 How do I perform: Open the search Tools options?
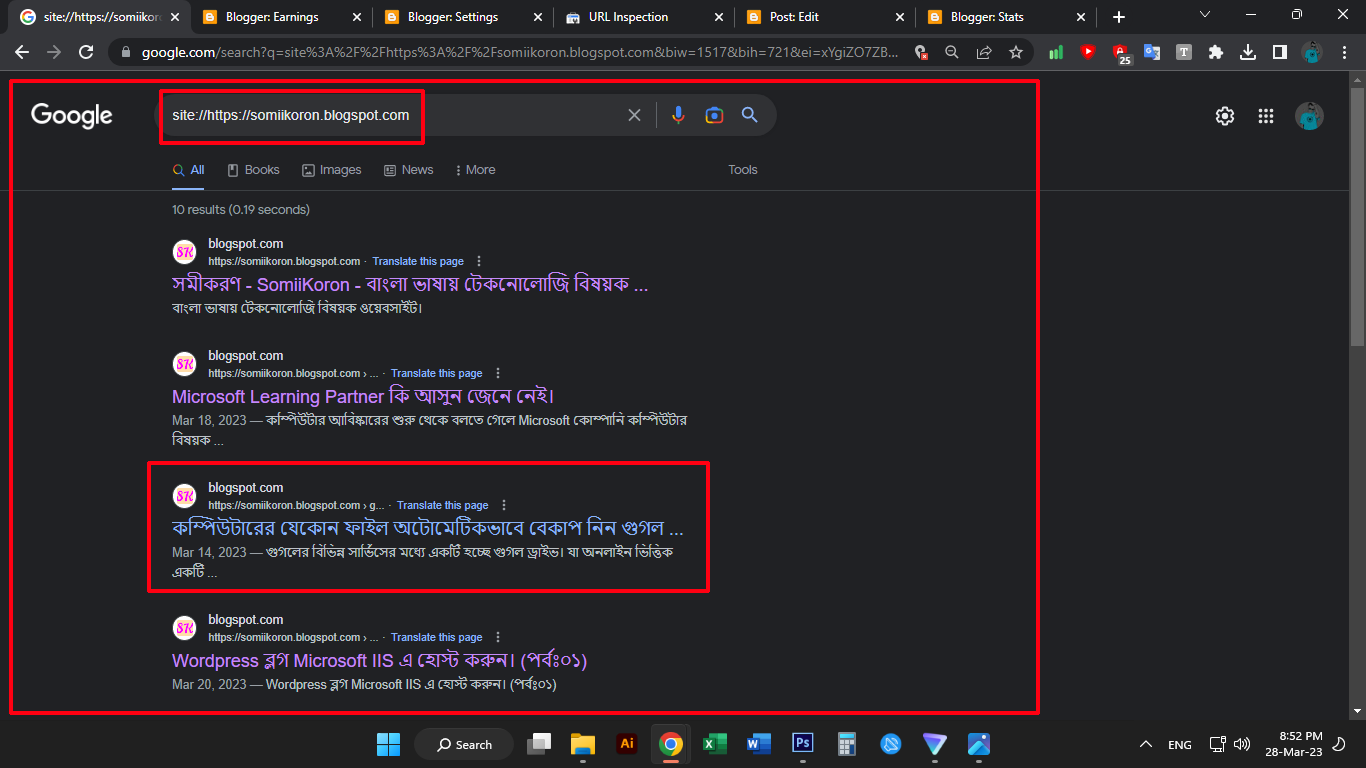click(743, 170)
